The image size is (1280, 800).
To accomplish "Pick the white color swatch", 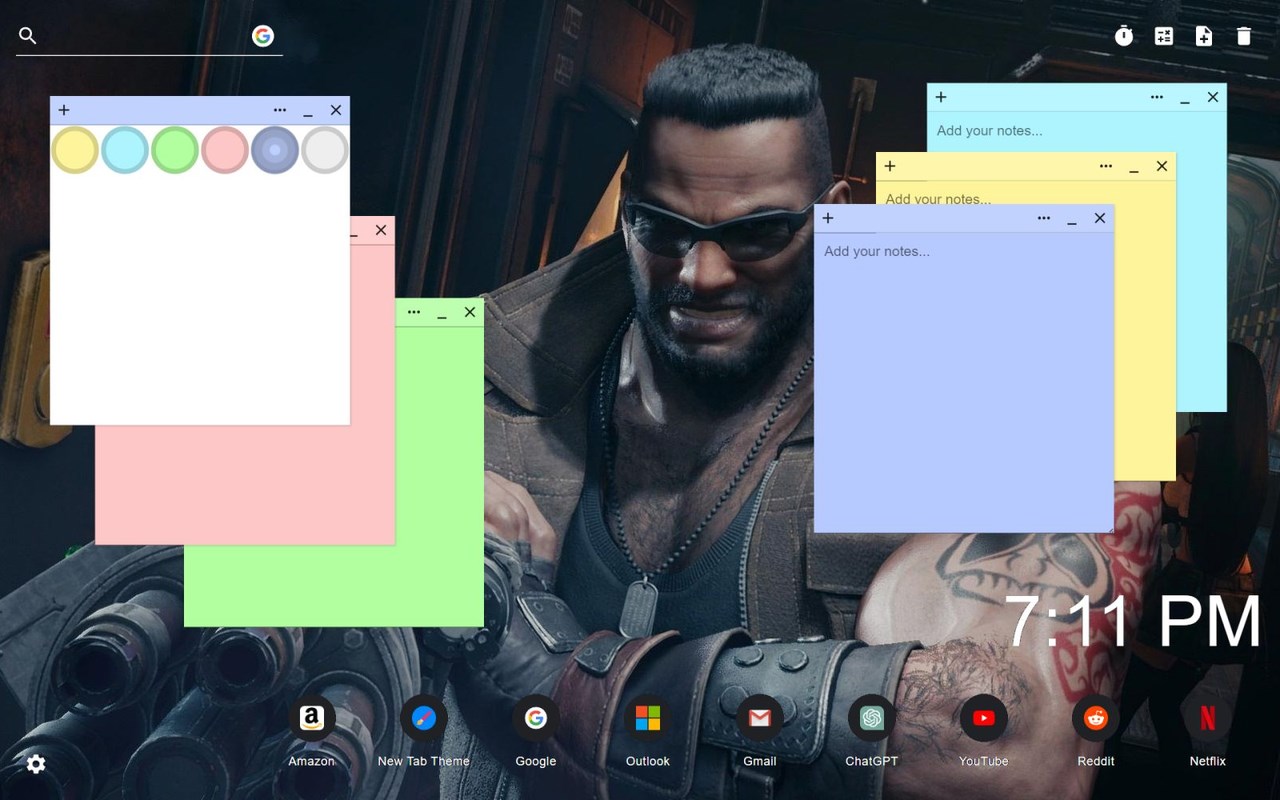I will point(325,150).
